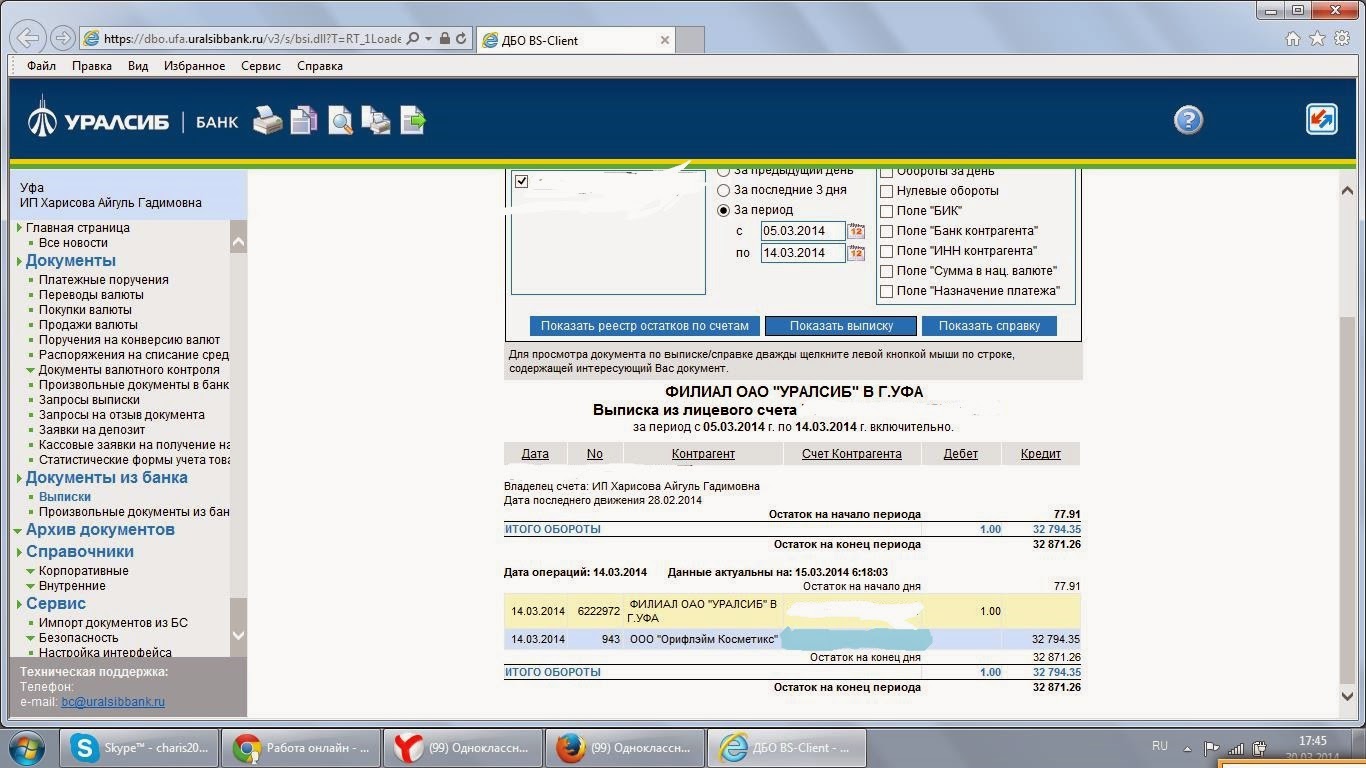1366x768 pixels.
Task: Click the browser forward arrow button
Action: [62, 38]
